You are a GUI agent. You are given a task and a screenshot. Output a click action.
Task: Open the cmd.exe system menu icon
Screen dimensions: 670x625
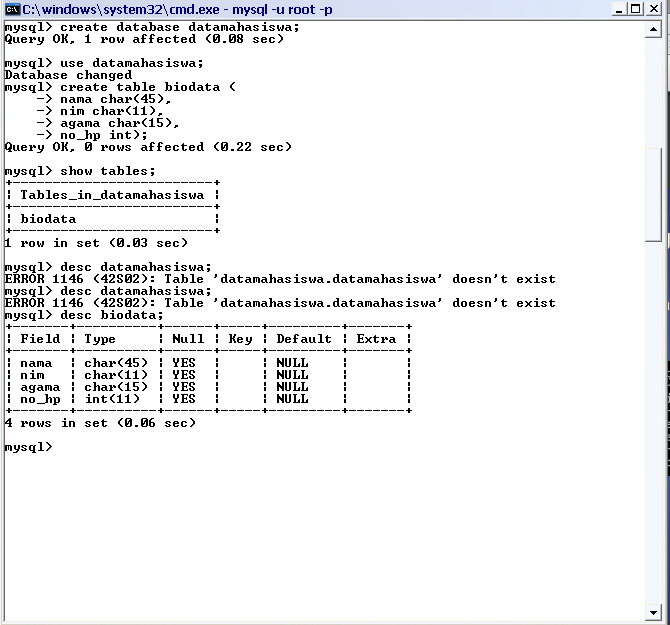(12, 9)
